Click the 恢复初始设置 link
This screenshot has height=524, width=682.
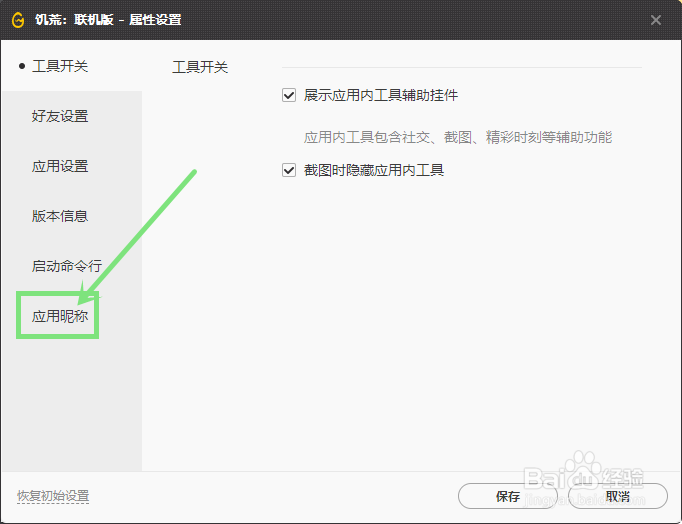click(x=53, y=496)
